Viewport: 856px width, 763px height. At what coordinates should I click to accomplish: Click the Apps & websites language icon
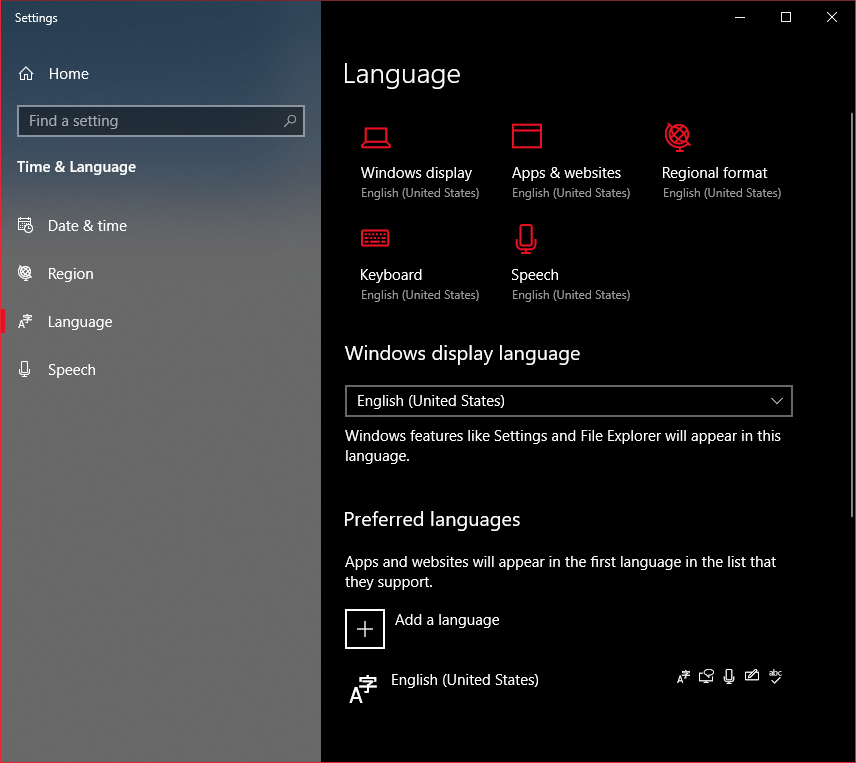[x=526, y=137]
